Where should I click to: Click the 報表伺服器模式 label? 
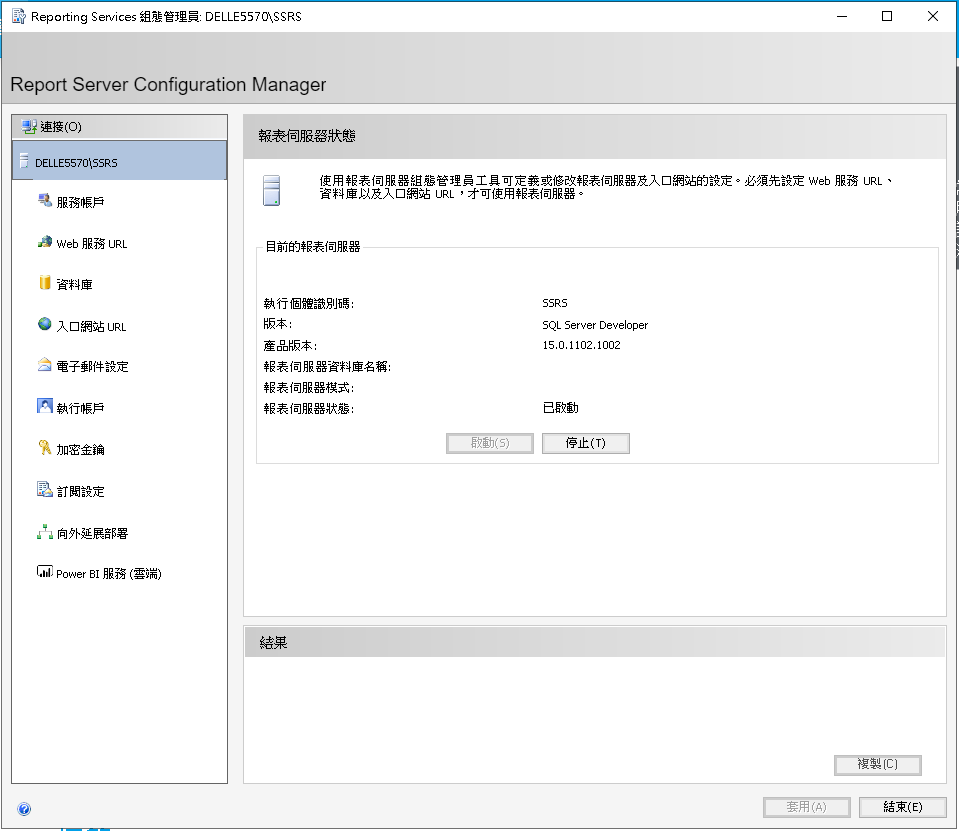309,388
